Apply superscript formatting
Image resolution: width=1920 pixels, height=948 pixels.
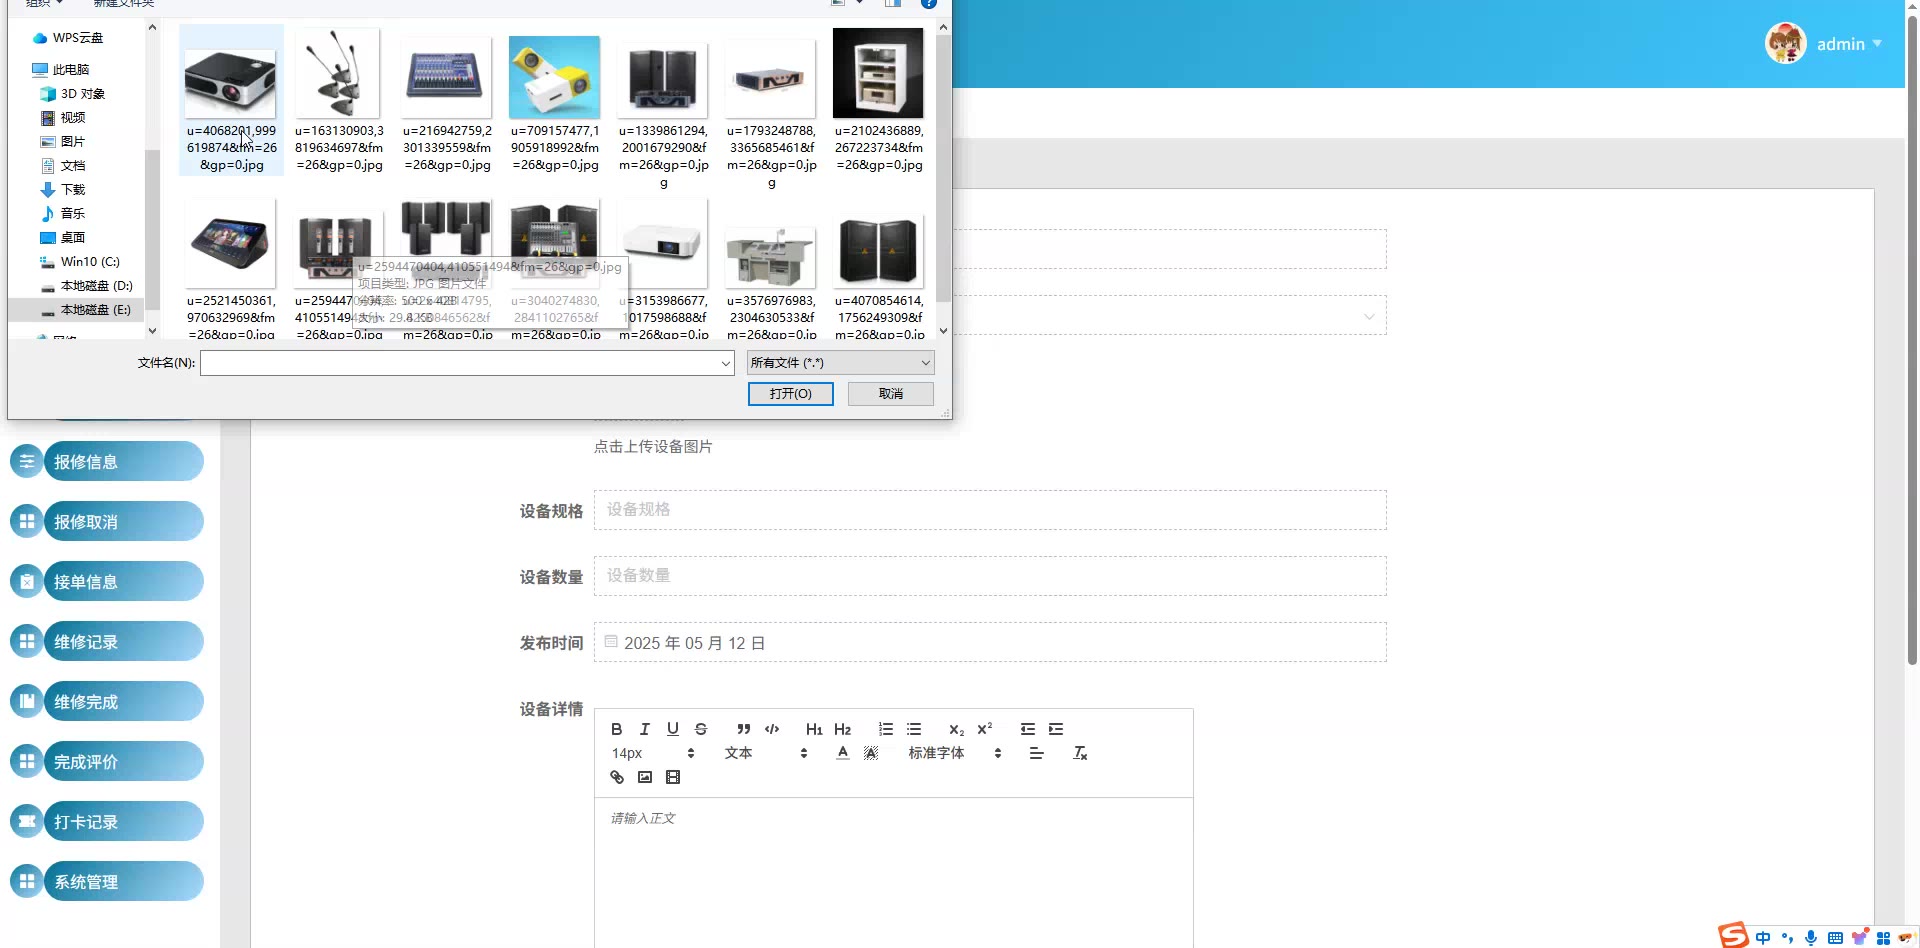(x=985, y=729)
